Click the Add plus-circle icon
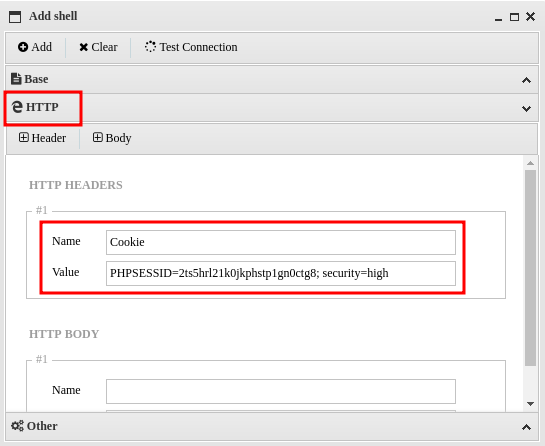Viewport: 545px width, 446px height. (23, 47)
